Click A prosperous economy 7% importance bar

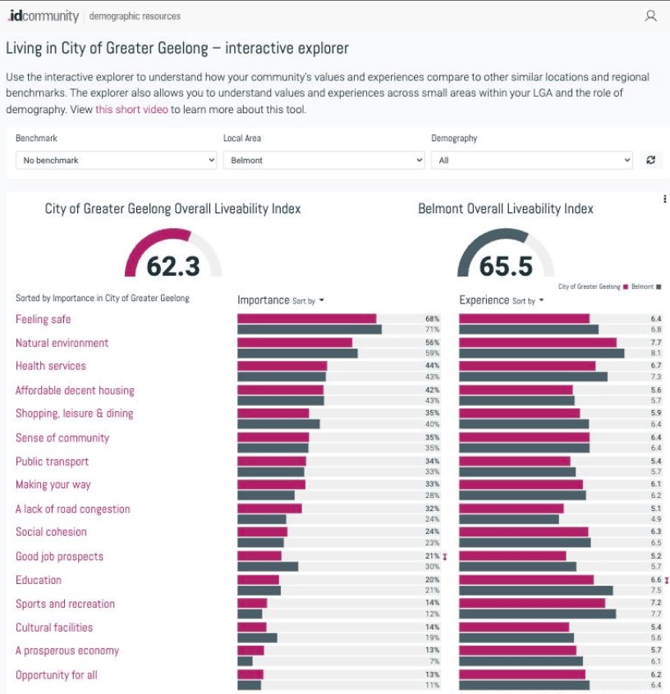point(245,661)
